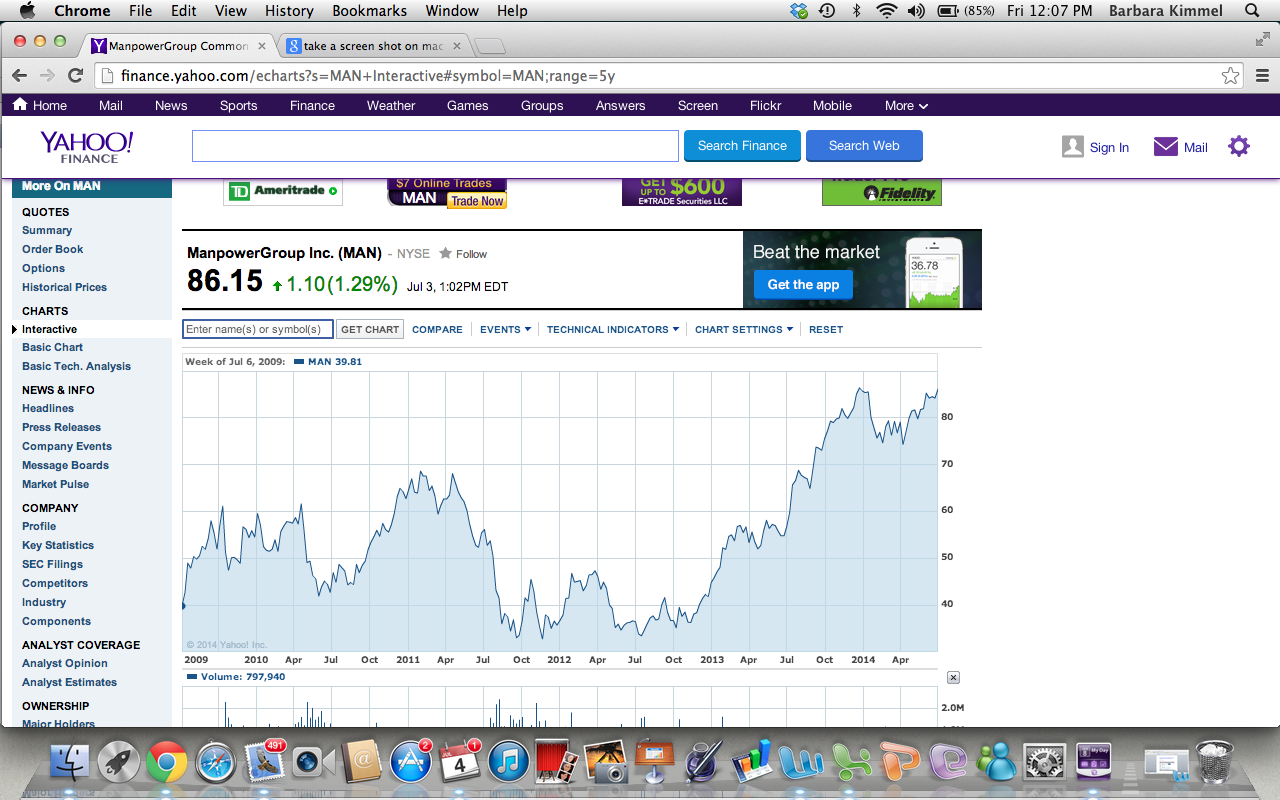Click the Bluetooth menu bar icon

point(856,11)
